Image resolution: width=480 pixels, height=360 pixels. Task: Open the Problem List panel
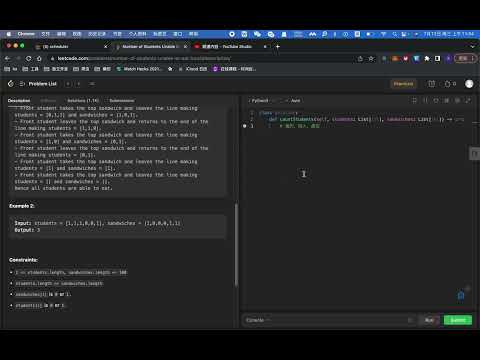38,84
